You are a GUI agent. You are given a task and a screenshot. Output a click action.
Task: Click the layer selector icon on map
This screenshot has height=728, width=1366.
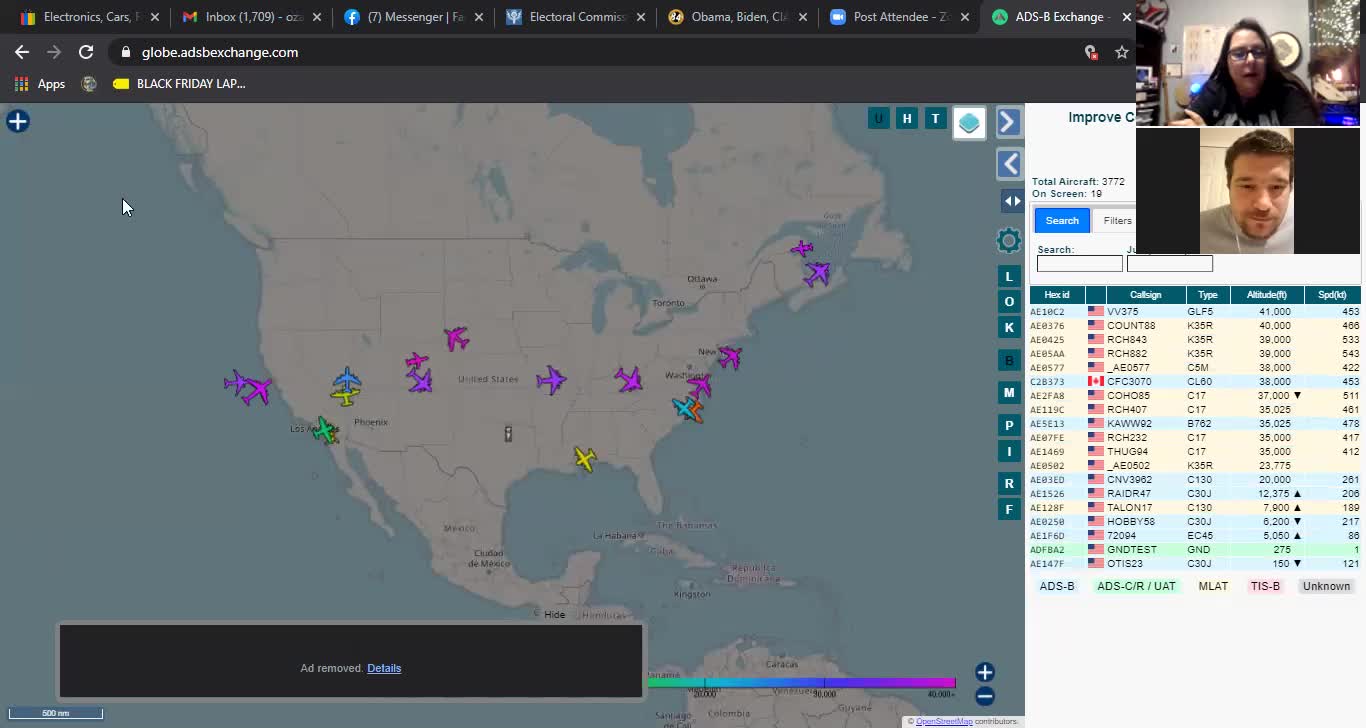[x=969, y=123]
